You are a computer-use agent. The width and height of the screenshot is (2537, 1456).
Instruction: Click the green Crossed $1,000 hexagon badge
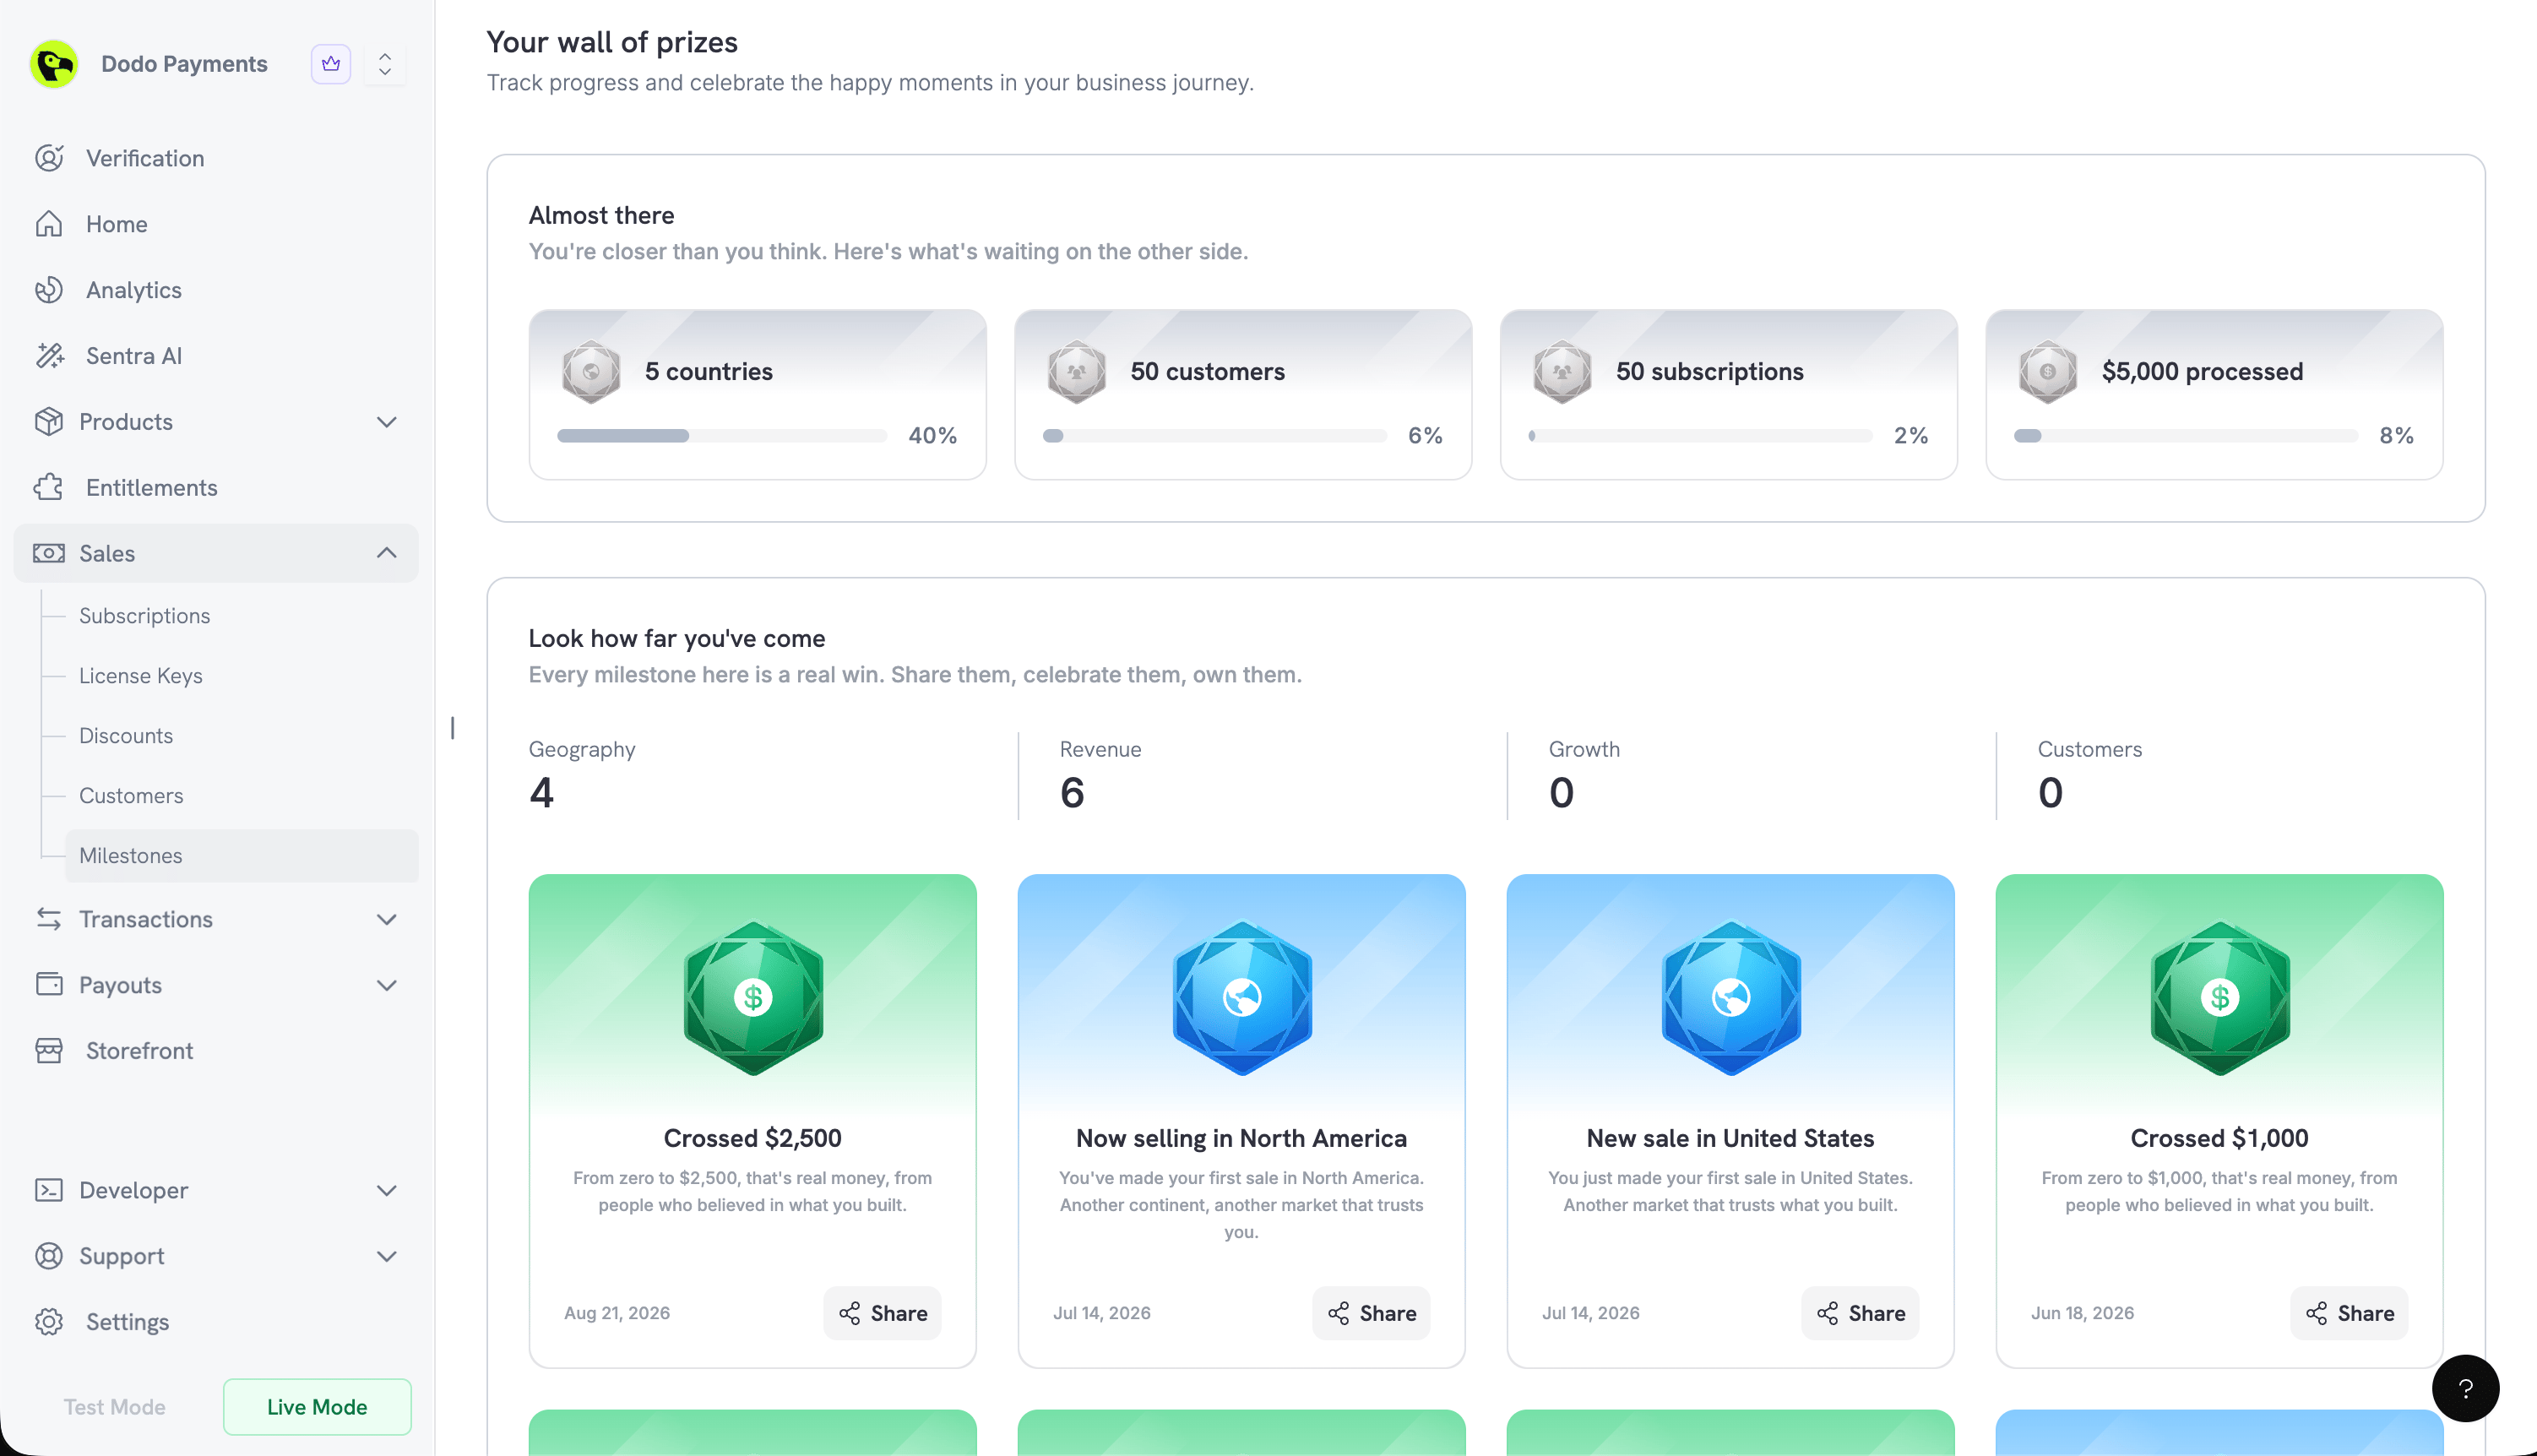[2220, 998]
